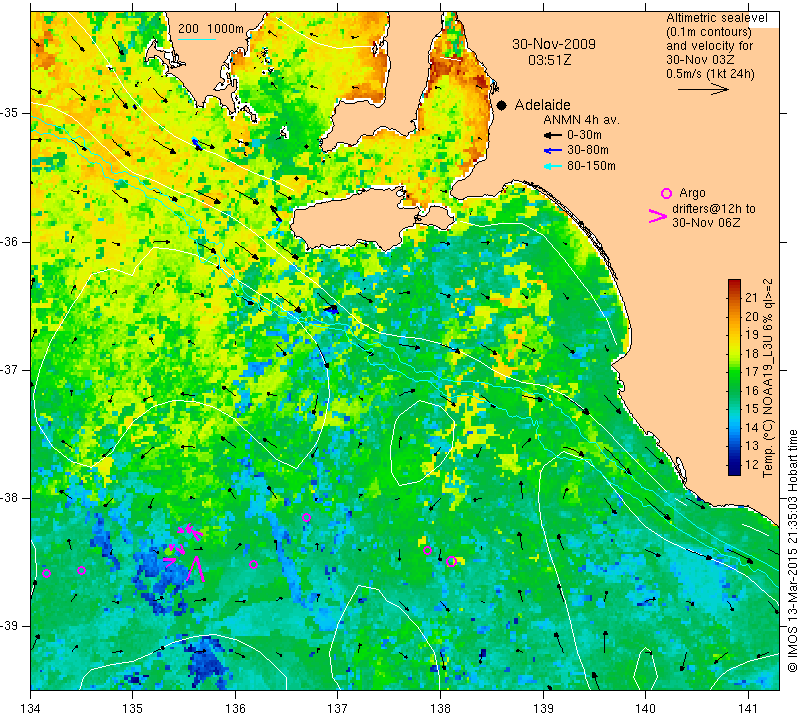The height and width of the screenshot is (720, 800).
Task: Click the colorbar value 15
Action: pos(752,409)
